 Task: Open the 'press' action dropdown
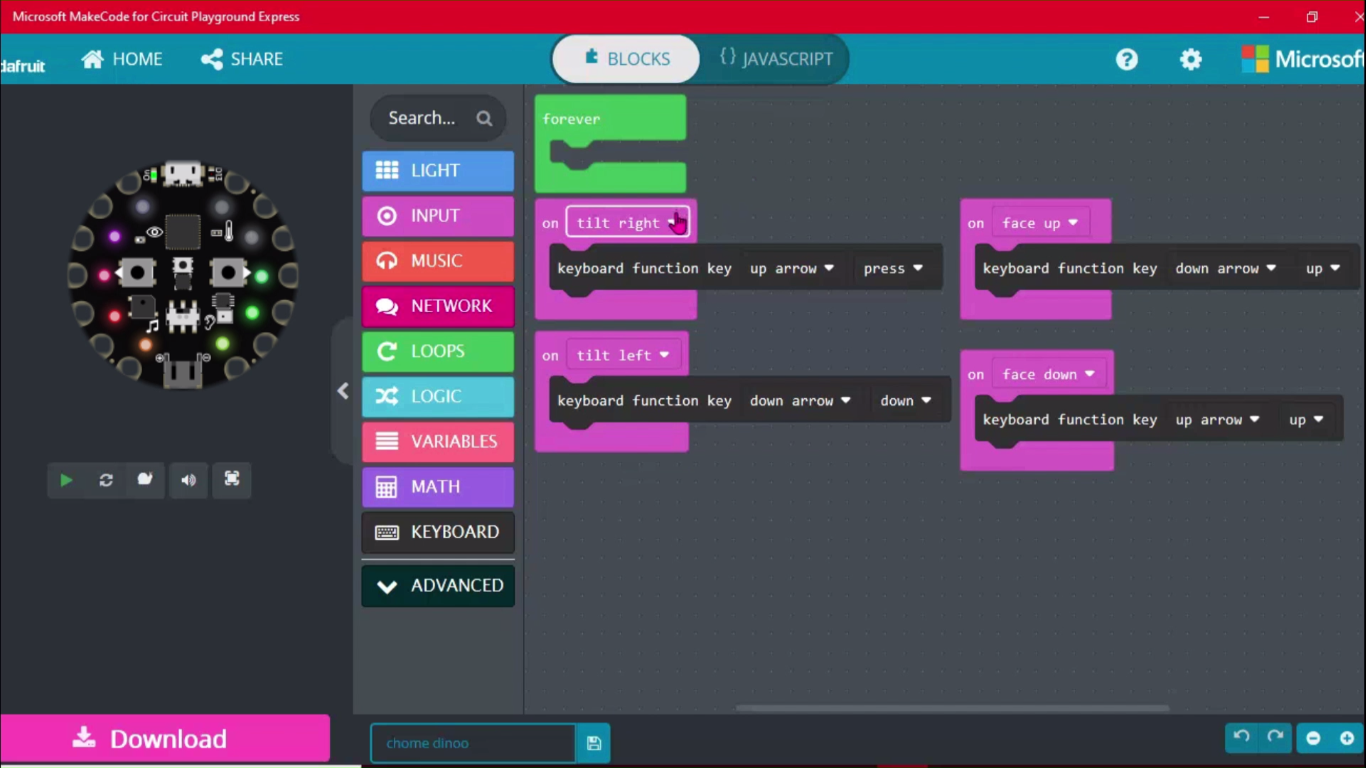coord(893,268)
